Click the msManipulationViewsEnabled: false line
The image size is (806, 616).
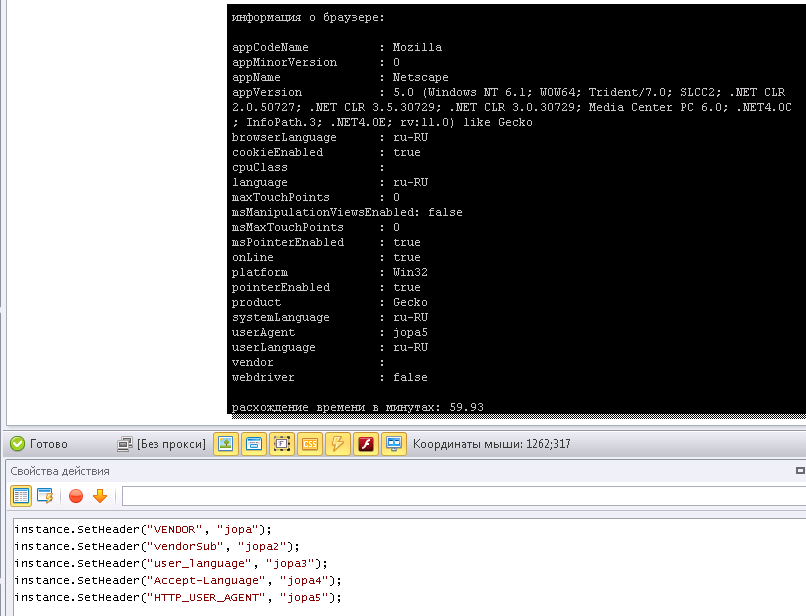click(347, 212)
